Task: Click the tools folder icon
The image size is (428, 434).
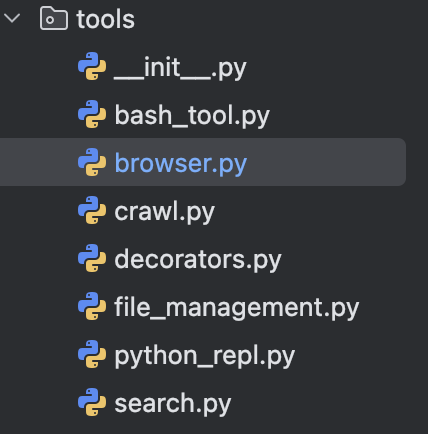Action: pyautogui.click(x=54, y=19)
